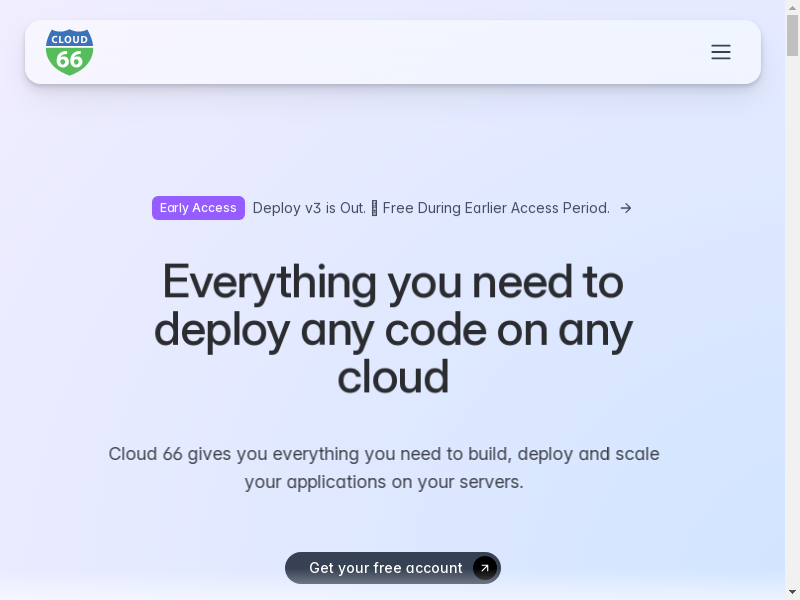Click the scrollbar down arrow
Screen dimensions: 800x600
pos(792,592)
